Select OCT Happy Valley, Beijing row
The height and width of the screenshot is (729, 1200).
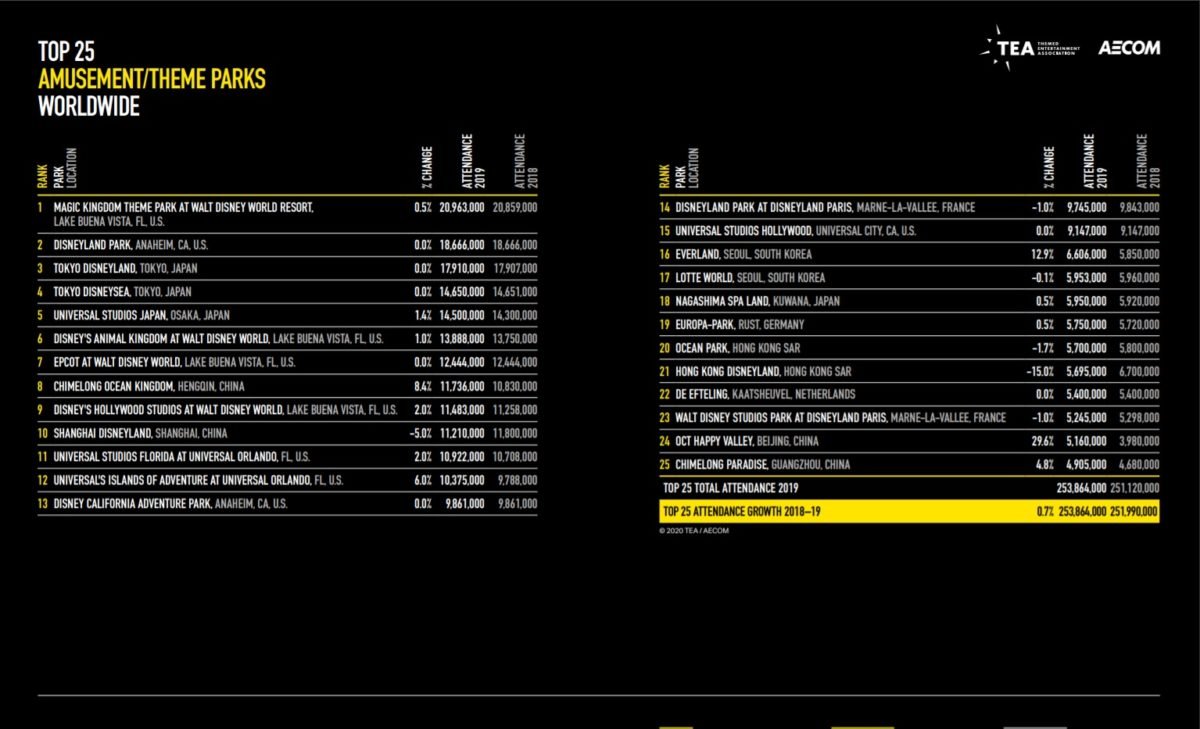(x=739, y=441)
